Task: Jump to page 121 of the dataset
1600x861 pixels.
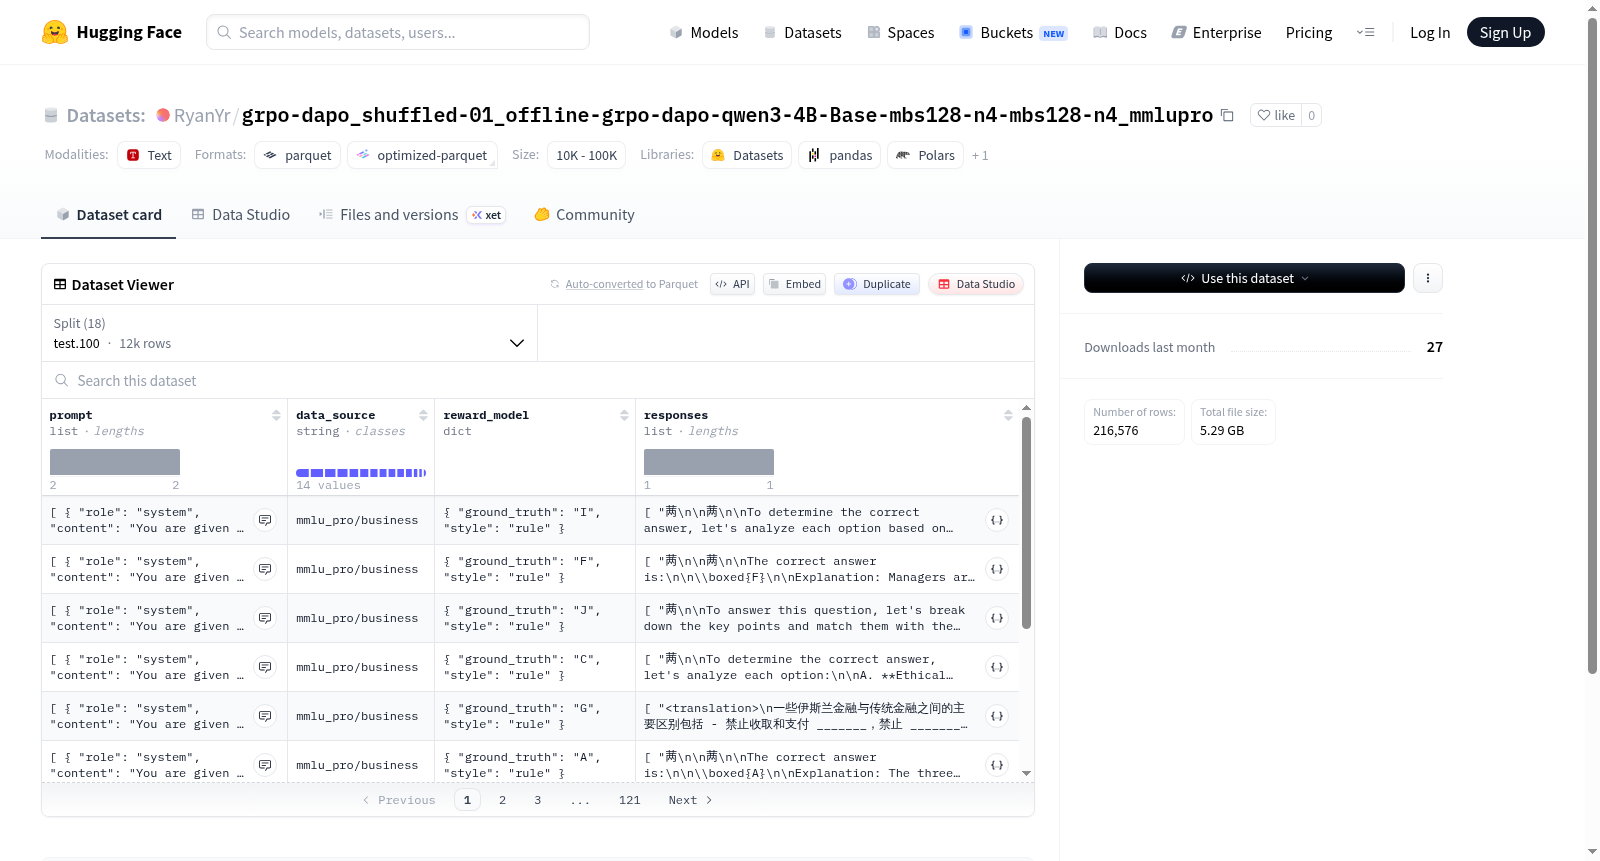Action: coord(630,800)
